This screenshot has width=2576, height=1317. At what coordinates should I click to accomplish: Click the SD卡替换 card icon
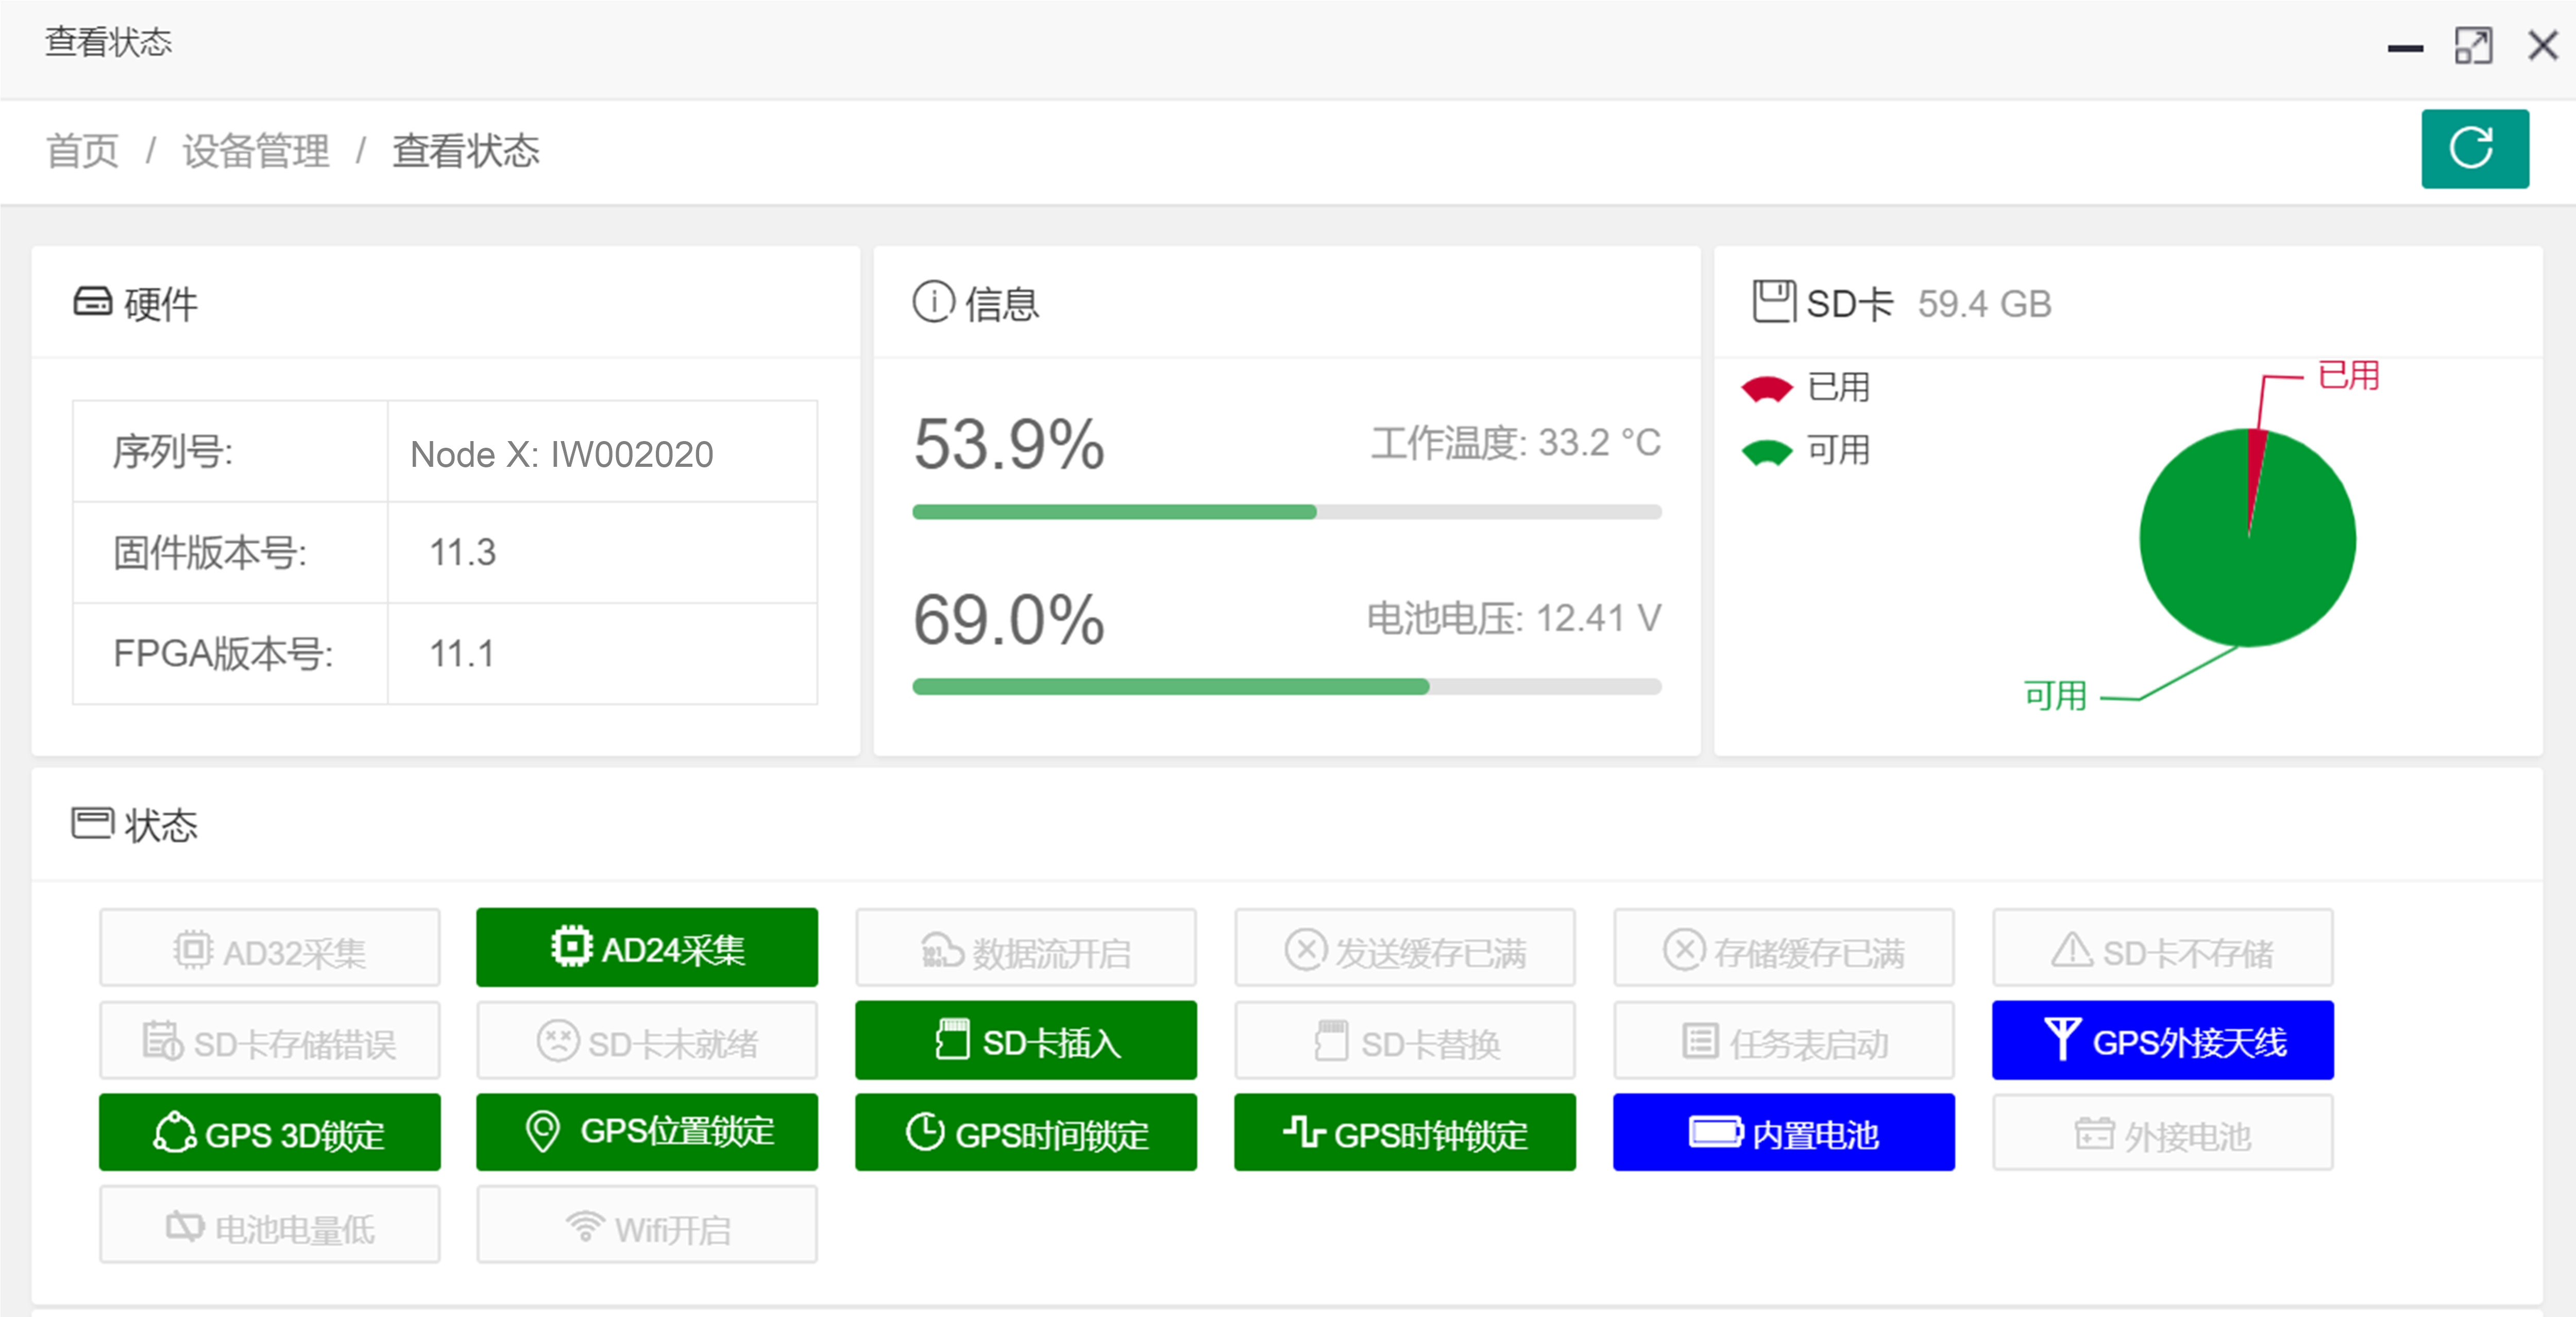pos(1331,1040)
